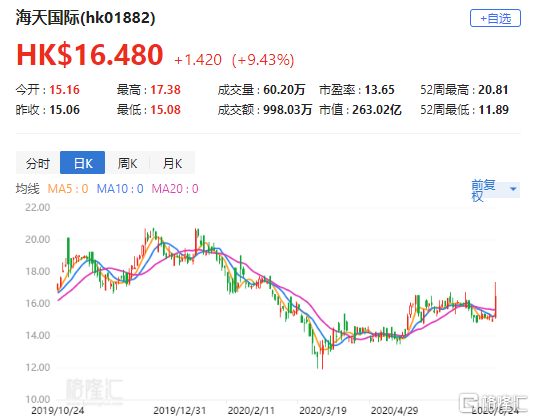Select the 日K daily chart tab
534x420 pixels.
[x=83, y=163]
